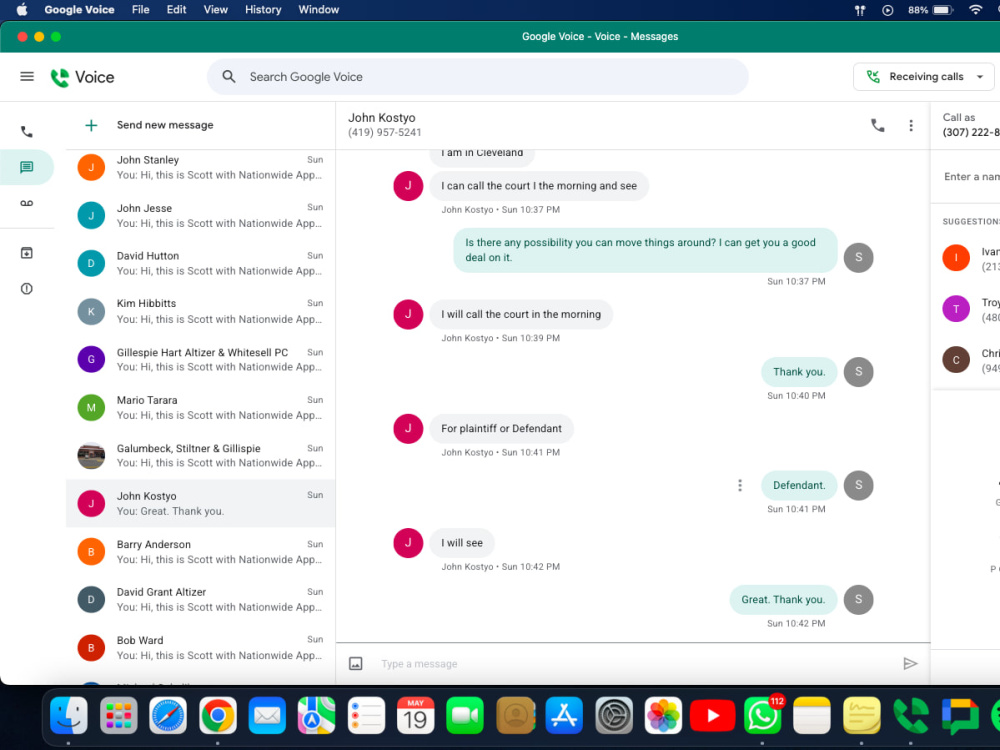Open Barry Anderson conversation

[x=200, y=552]
